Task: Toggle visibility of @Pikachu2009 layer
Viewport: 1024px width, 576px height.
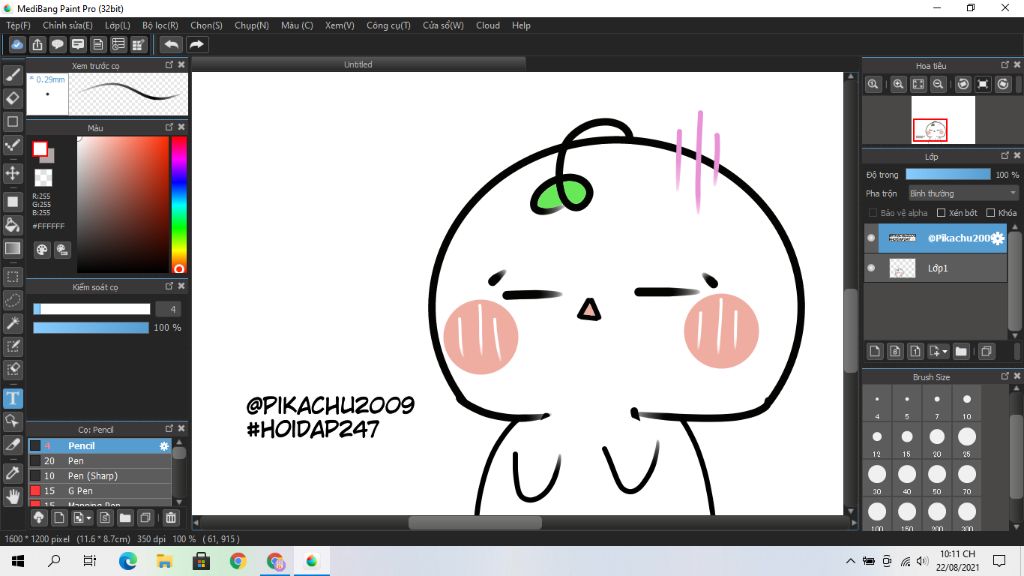Action: (871, 238)
